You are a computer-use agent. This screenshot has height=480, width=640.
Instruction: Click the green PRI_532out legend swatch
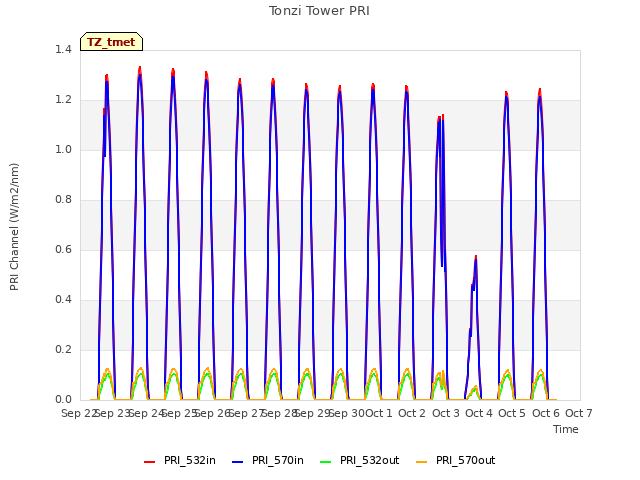[x=326, y=462]
